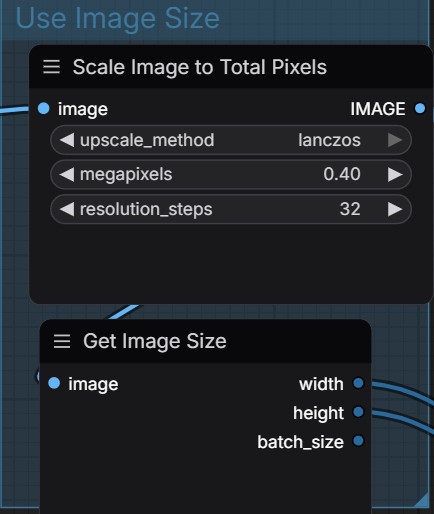Click the image input socket on the Scale Image node
The image size is (434, 514).
click(44, 108)
